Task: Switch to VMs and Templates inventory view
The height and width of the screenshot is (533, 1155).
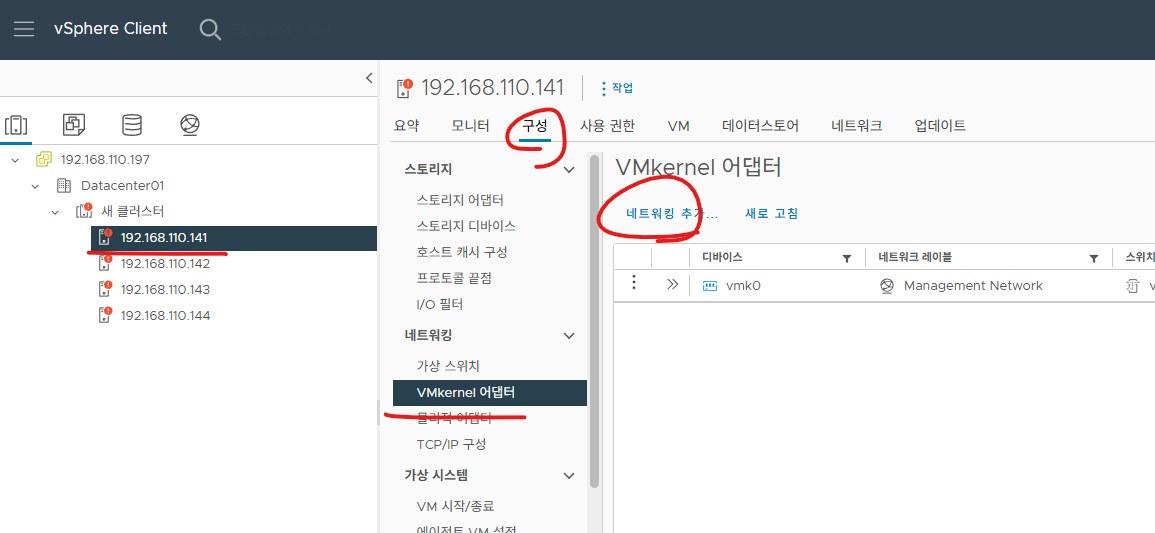Action: point(74,125)
